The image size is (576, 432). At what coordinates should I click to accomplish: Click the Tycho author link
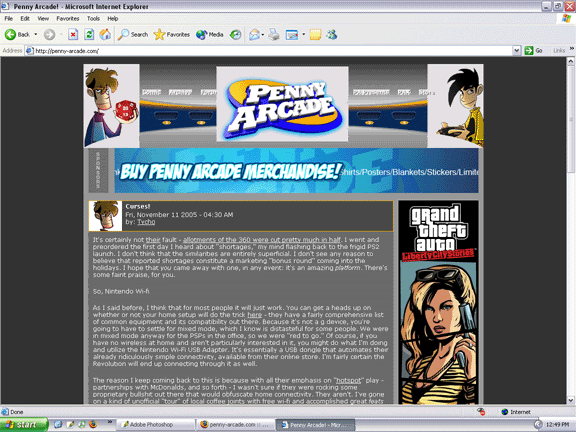coord(146,222)
